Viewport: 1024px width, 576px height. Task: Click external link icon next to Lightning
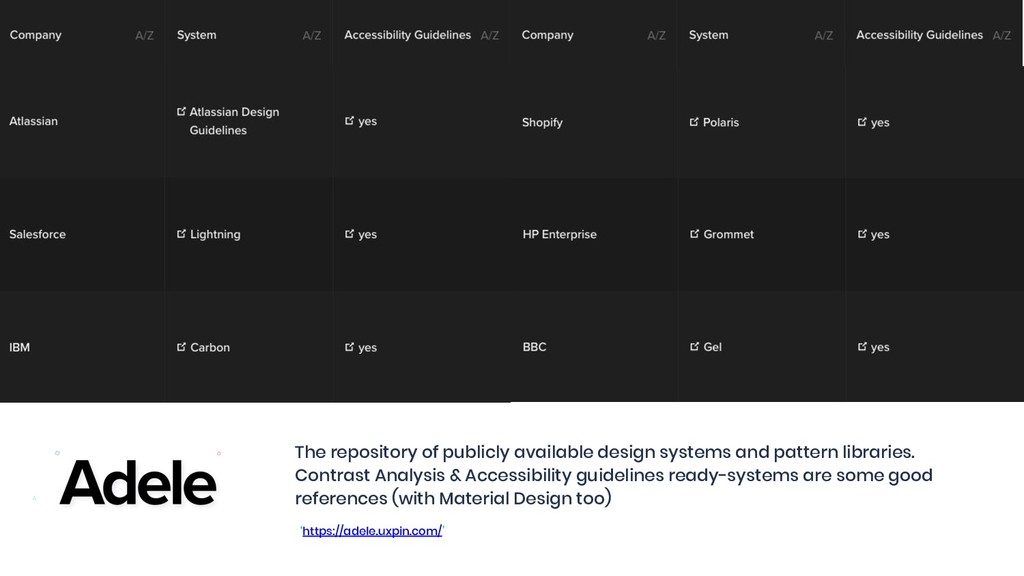[x=182, y=234]
